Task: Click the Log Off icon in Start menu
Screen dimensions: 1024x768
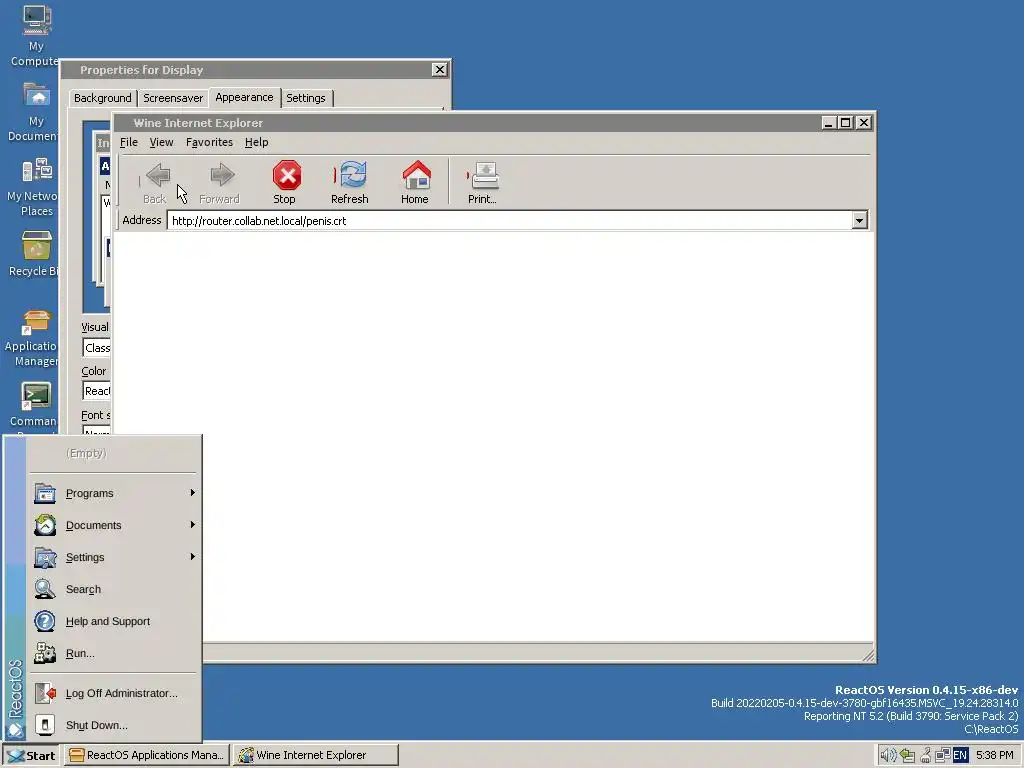Action: 45,693
